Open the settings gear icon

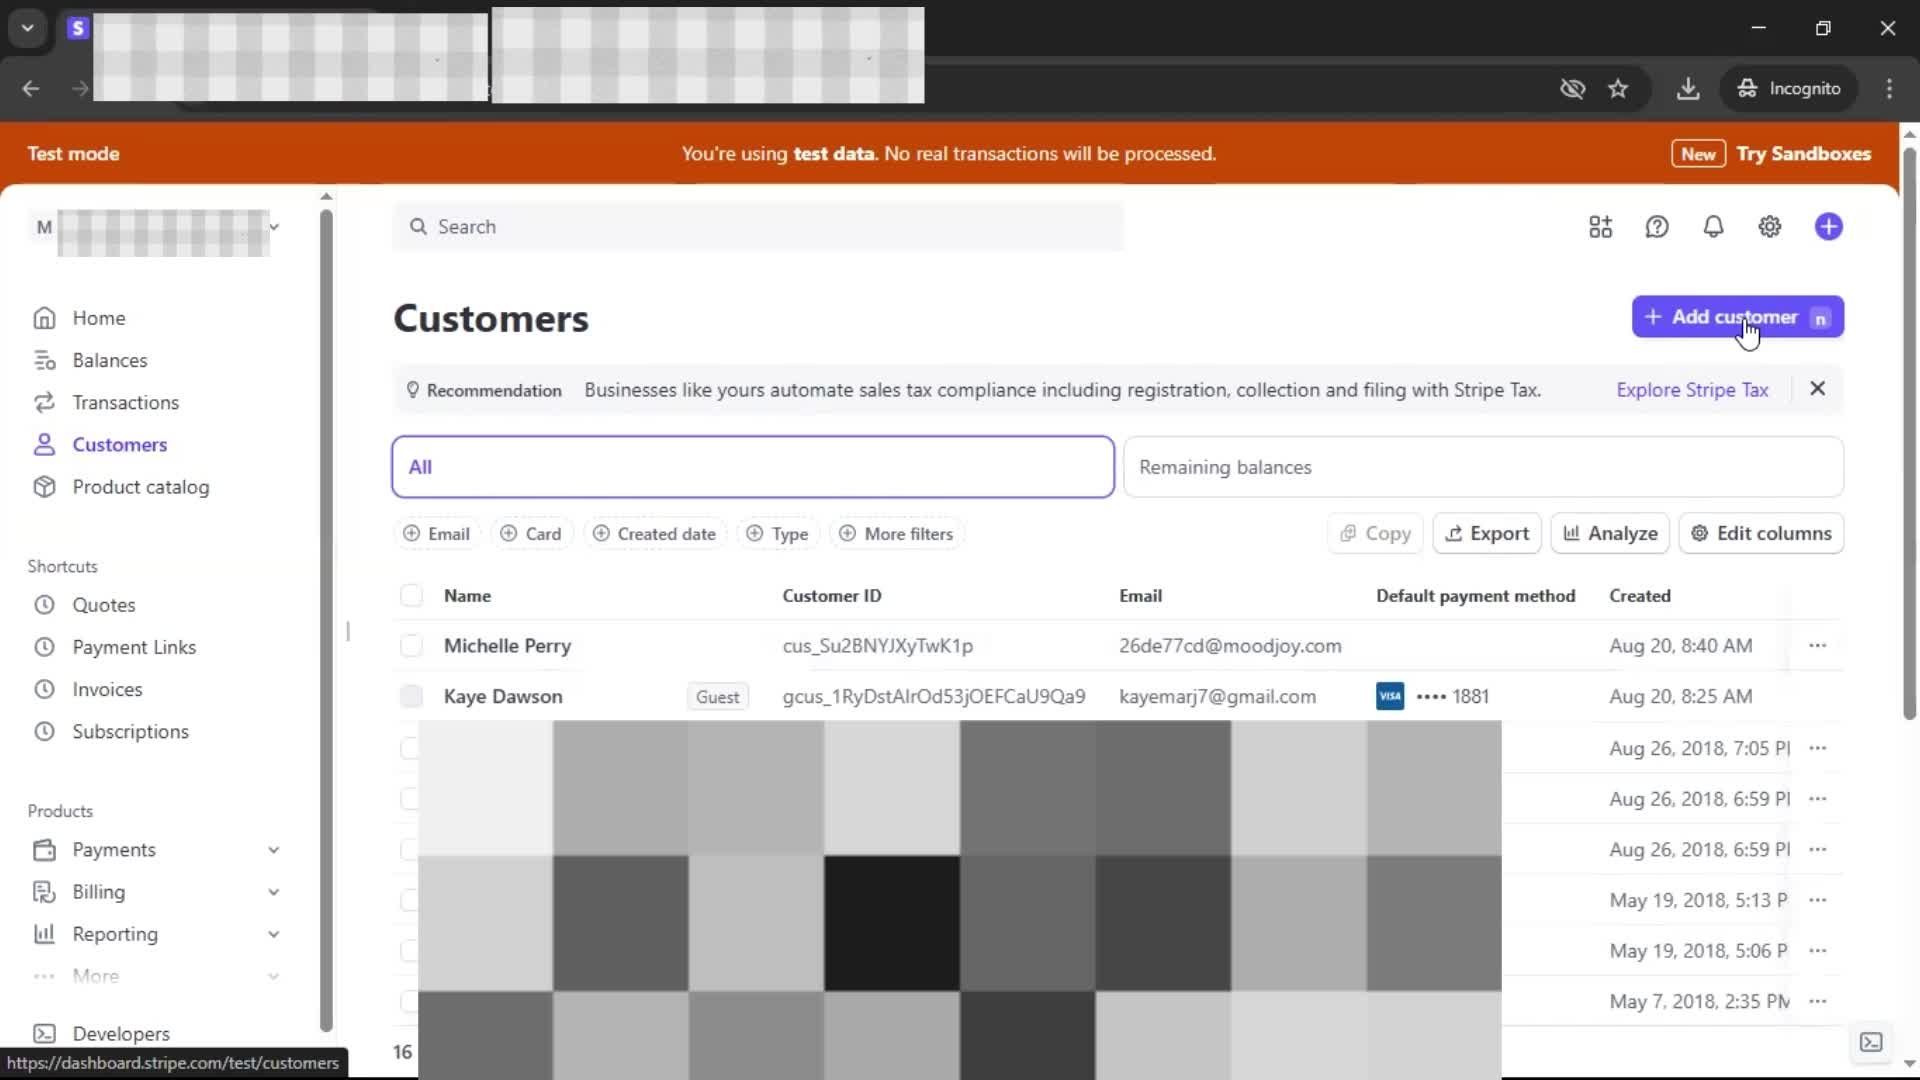pos(1769,227)
